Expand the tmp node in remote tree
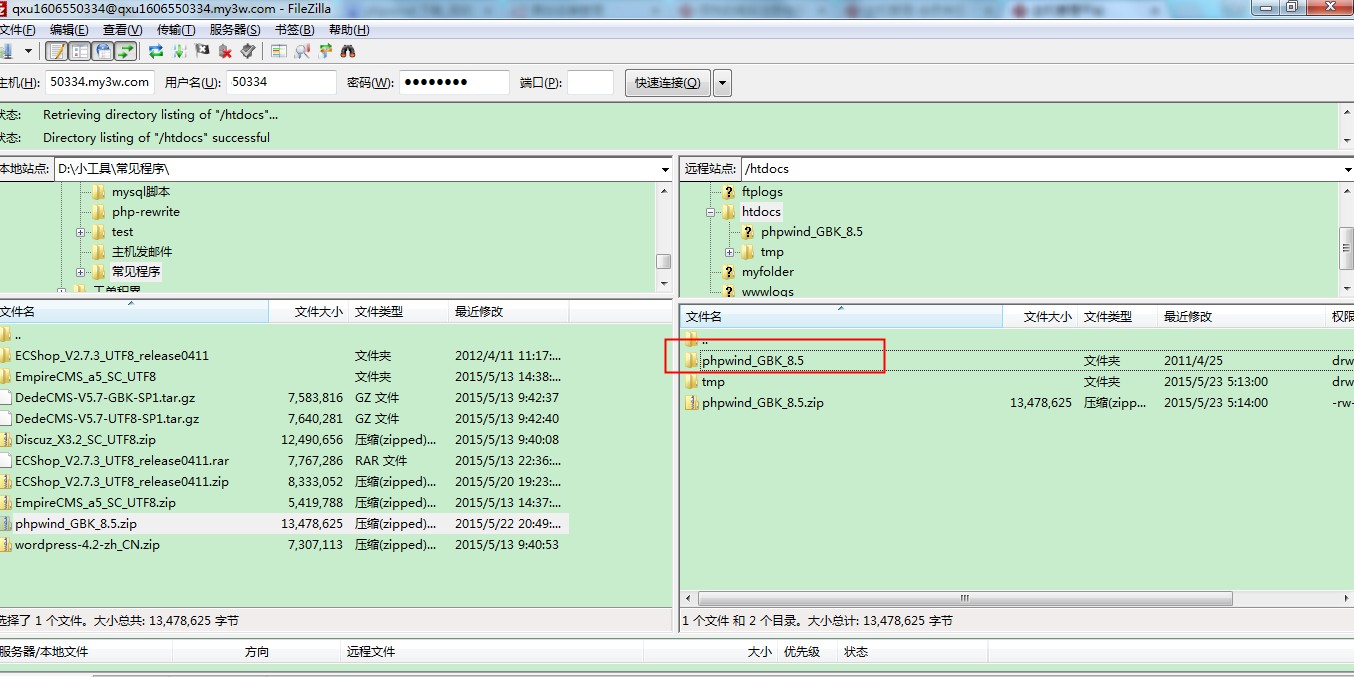The width and height of the screenshot is (1354, 677). [730, 252]
